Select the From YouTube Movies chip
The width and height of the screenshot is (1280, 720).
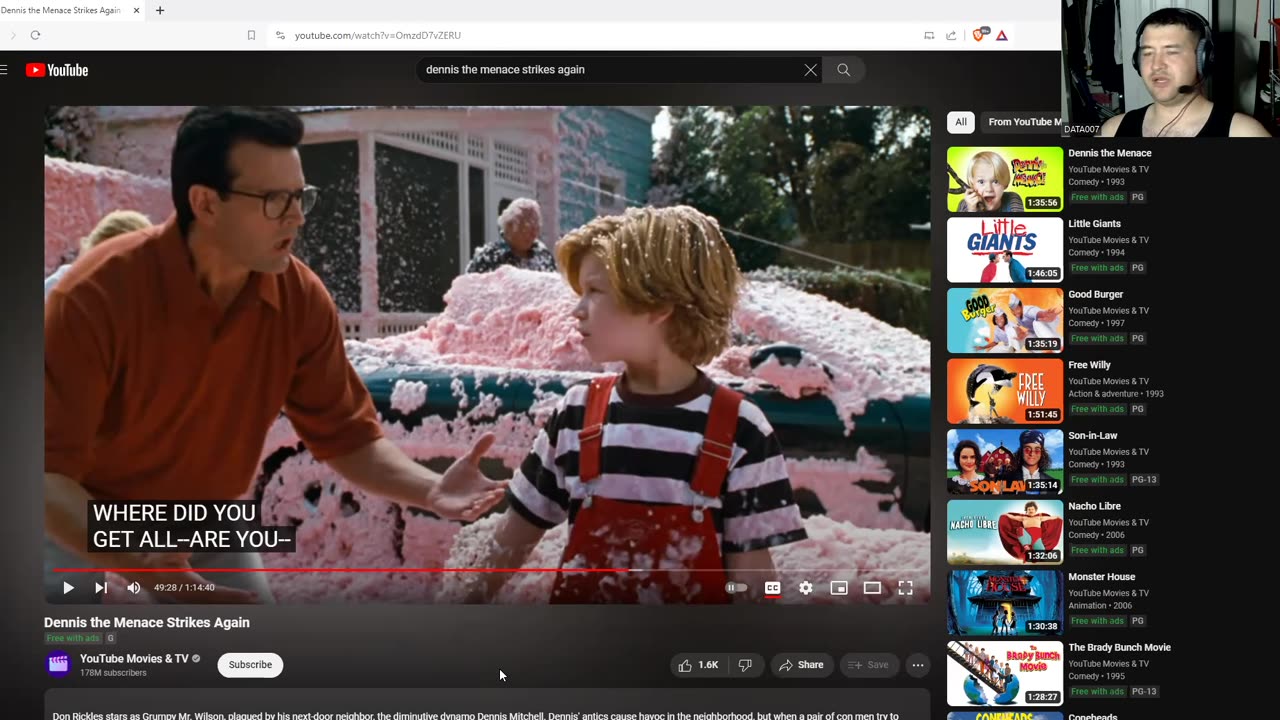(1022, 122)
